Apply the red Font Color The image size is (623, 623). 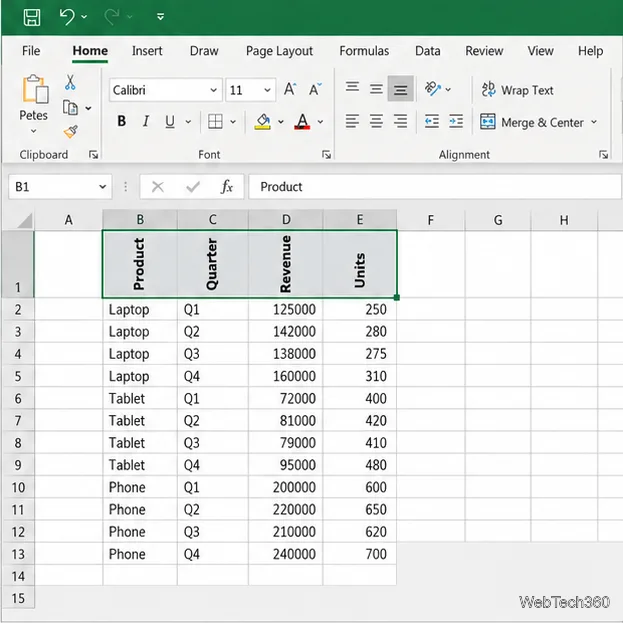point(302,122)
